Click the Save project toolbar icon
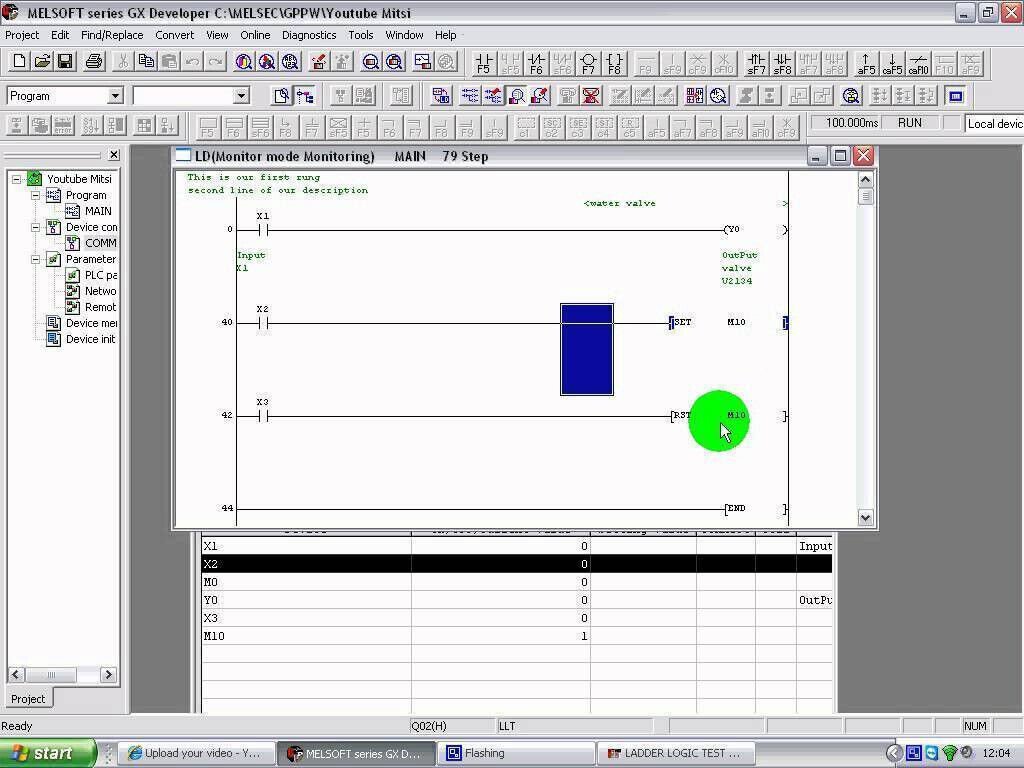1024x768 pixels. (x=64, y=61)
